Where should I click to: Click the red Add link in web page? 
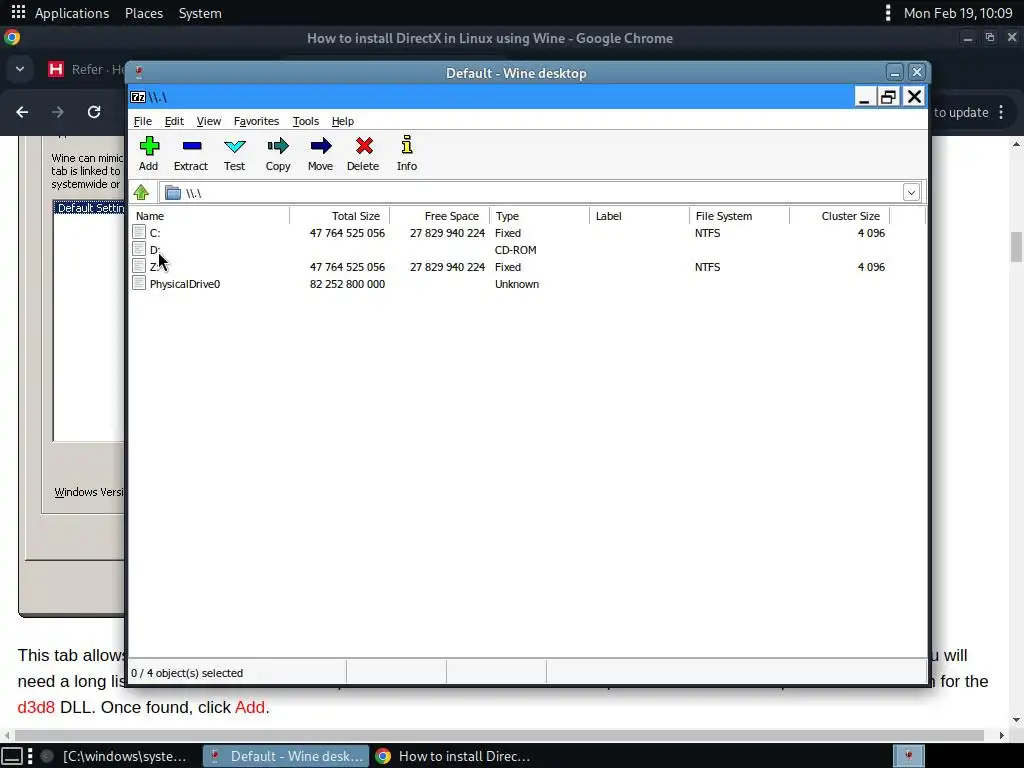(x=250, y=707)
